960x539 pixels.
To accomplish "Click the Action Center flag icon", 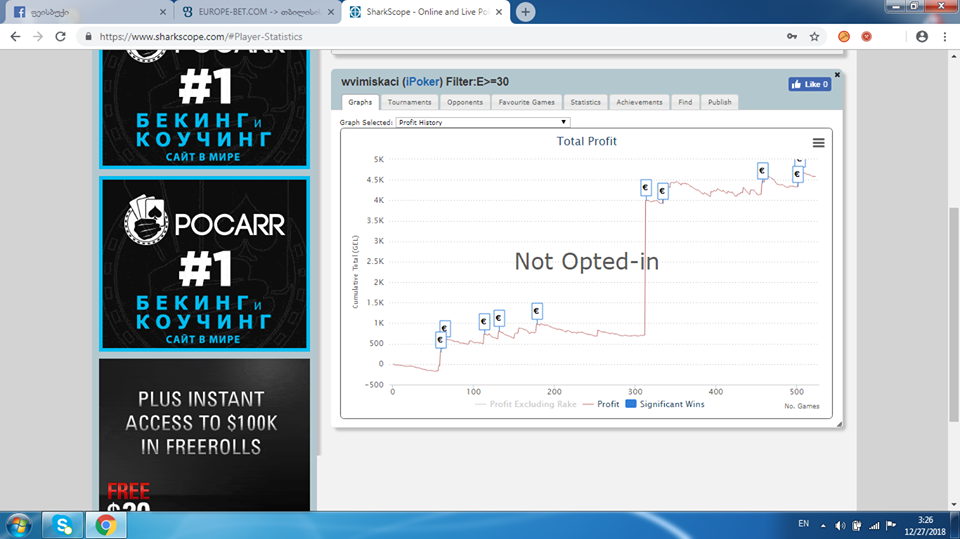I will (x=891, y=526).
